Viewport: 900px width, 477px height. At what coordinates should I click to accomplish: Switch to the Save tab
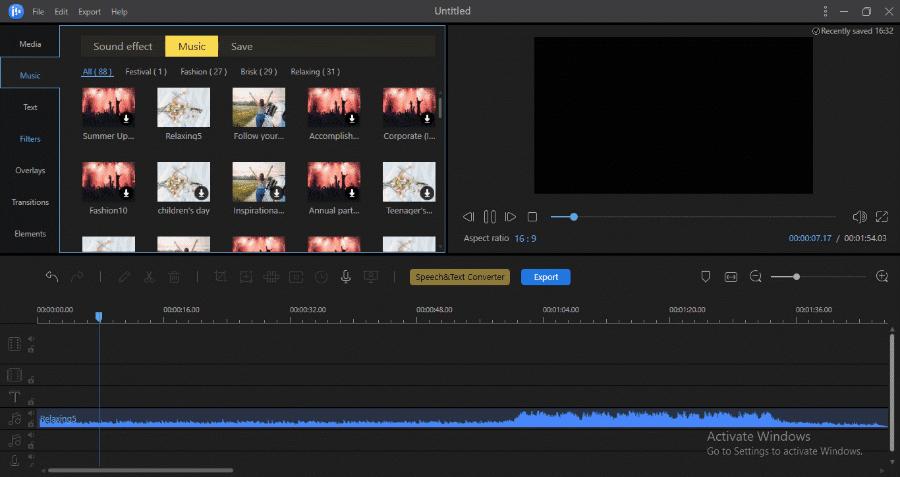pos(242,46)
